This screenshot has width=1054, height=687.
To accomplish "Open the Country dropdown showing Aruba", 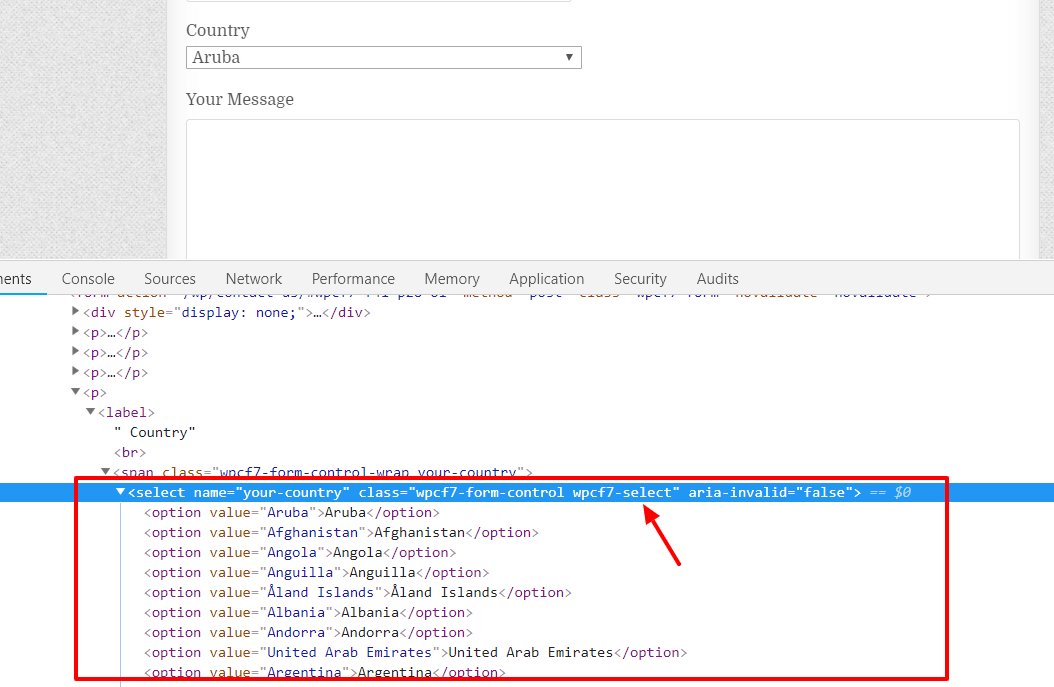I will [x=383, y=57].
